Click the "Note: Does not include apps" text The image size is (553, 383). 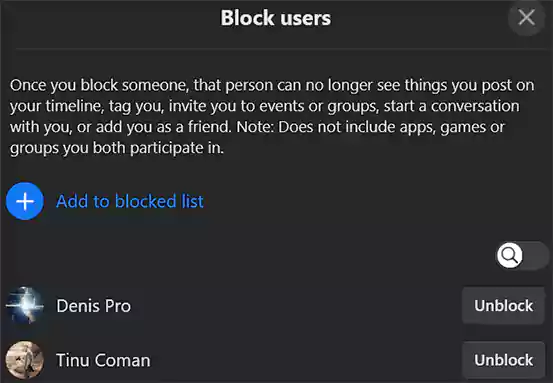(x=334, y=127)
